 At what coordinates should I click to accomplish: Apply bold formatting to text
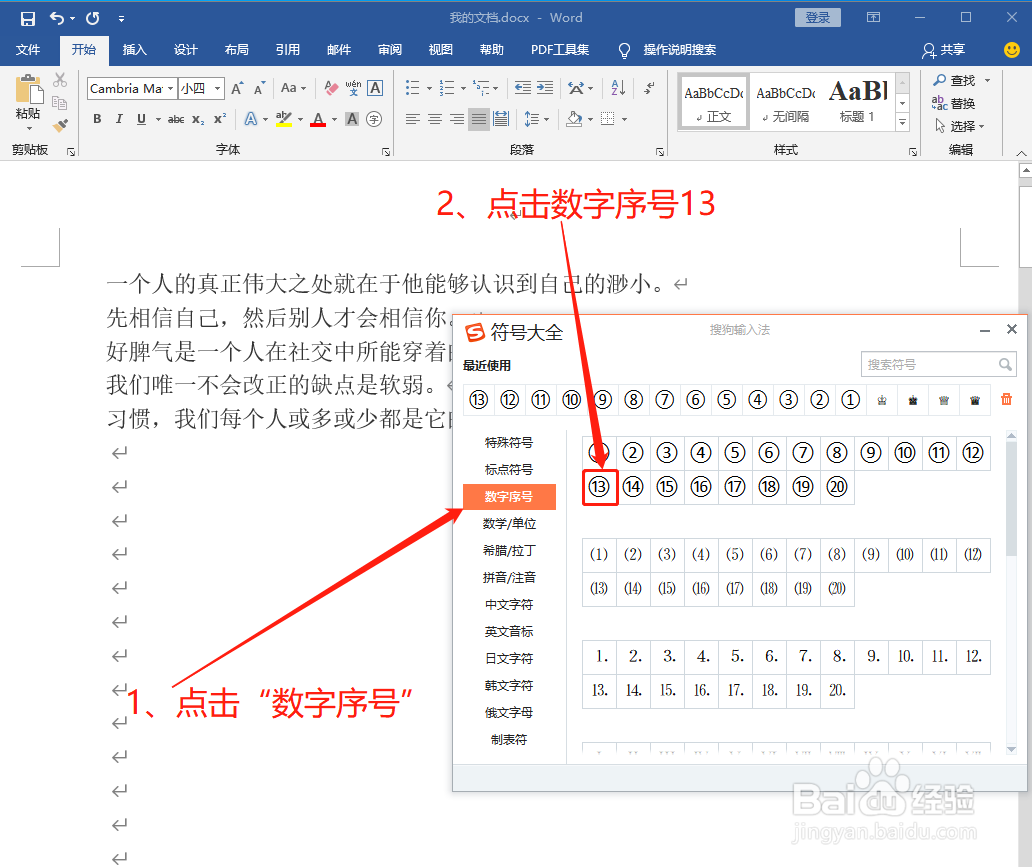pos(97,118)
